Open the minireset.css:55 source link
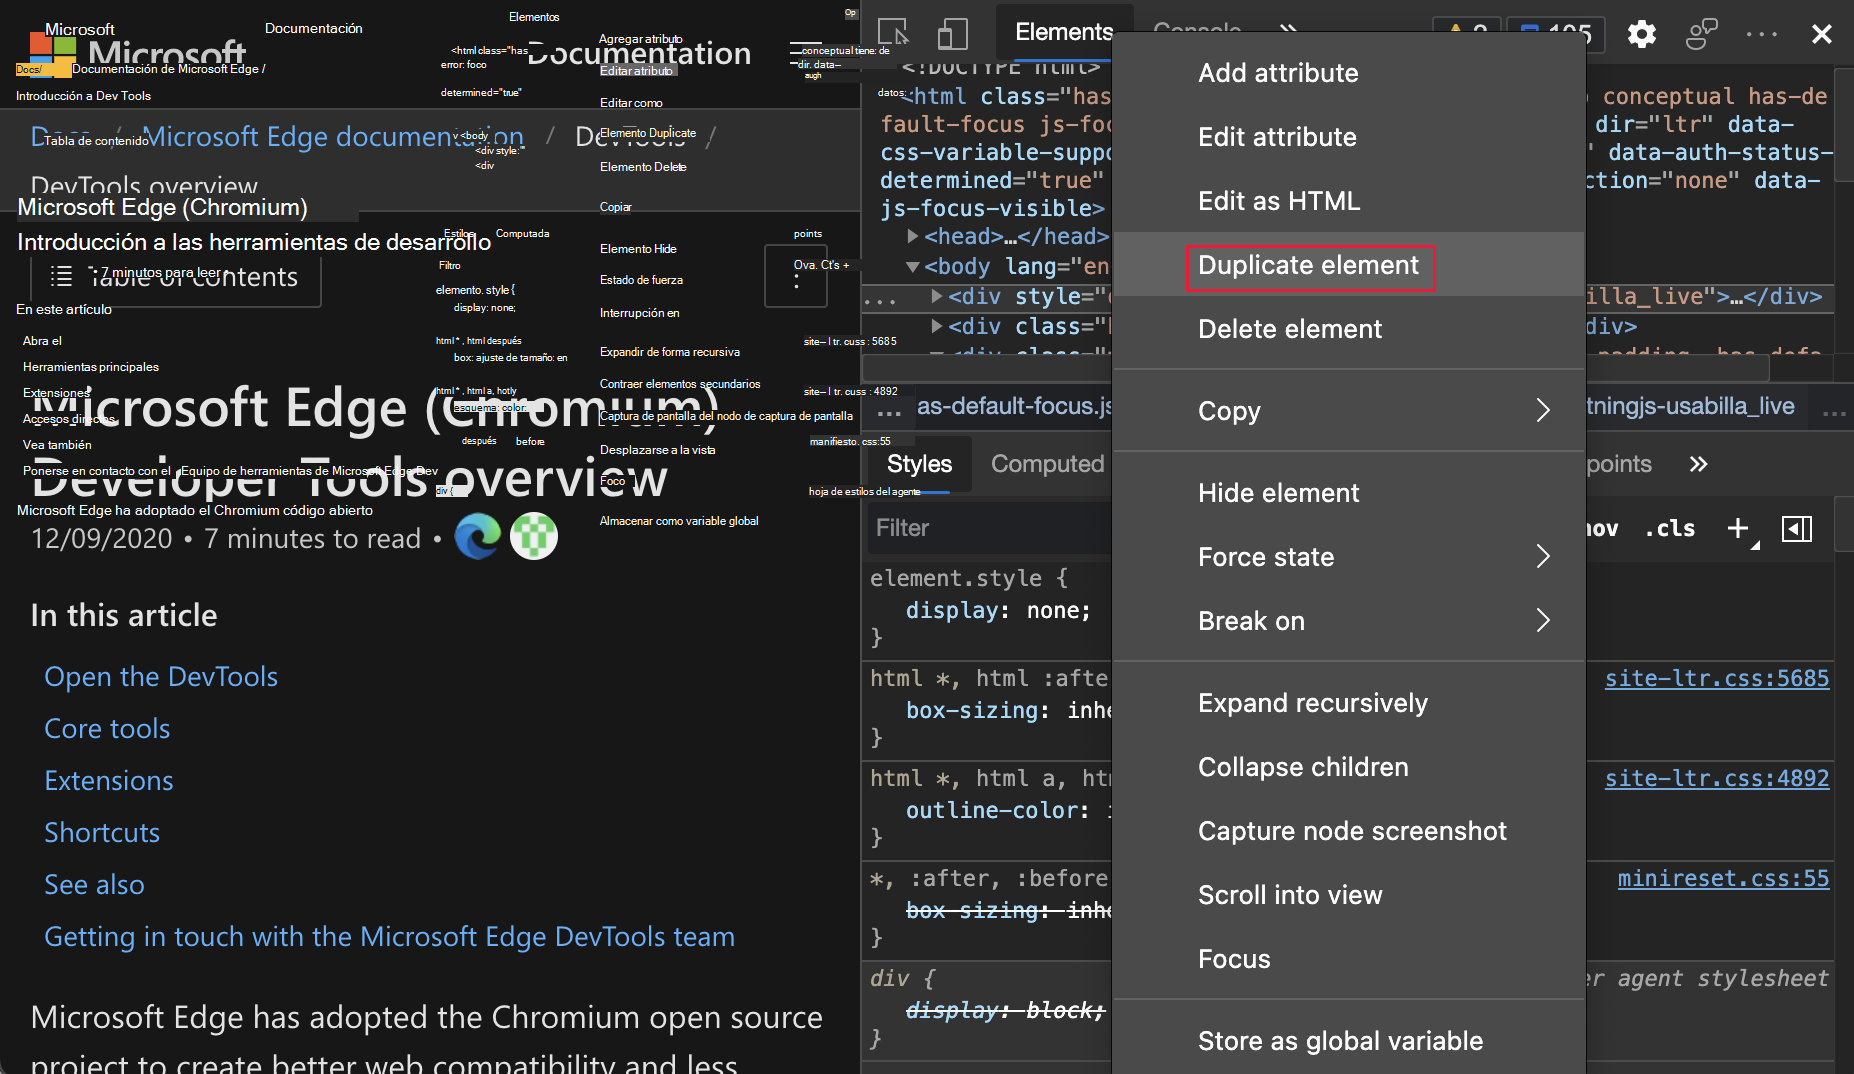 click(1723, 878)
